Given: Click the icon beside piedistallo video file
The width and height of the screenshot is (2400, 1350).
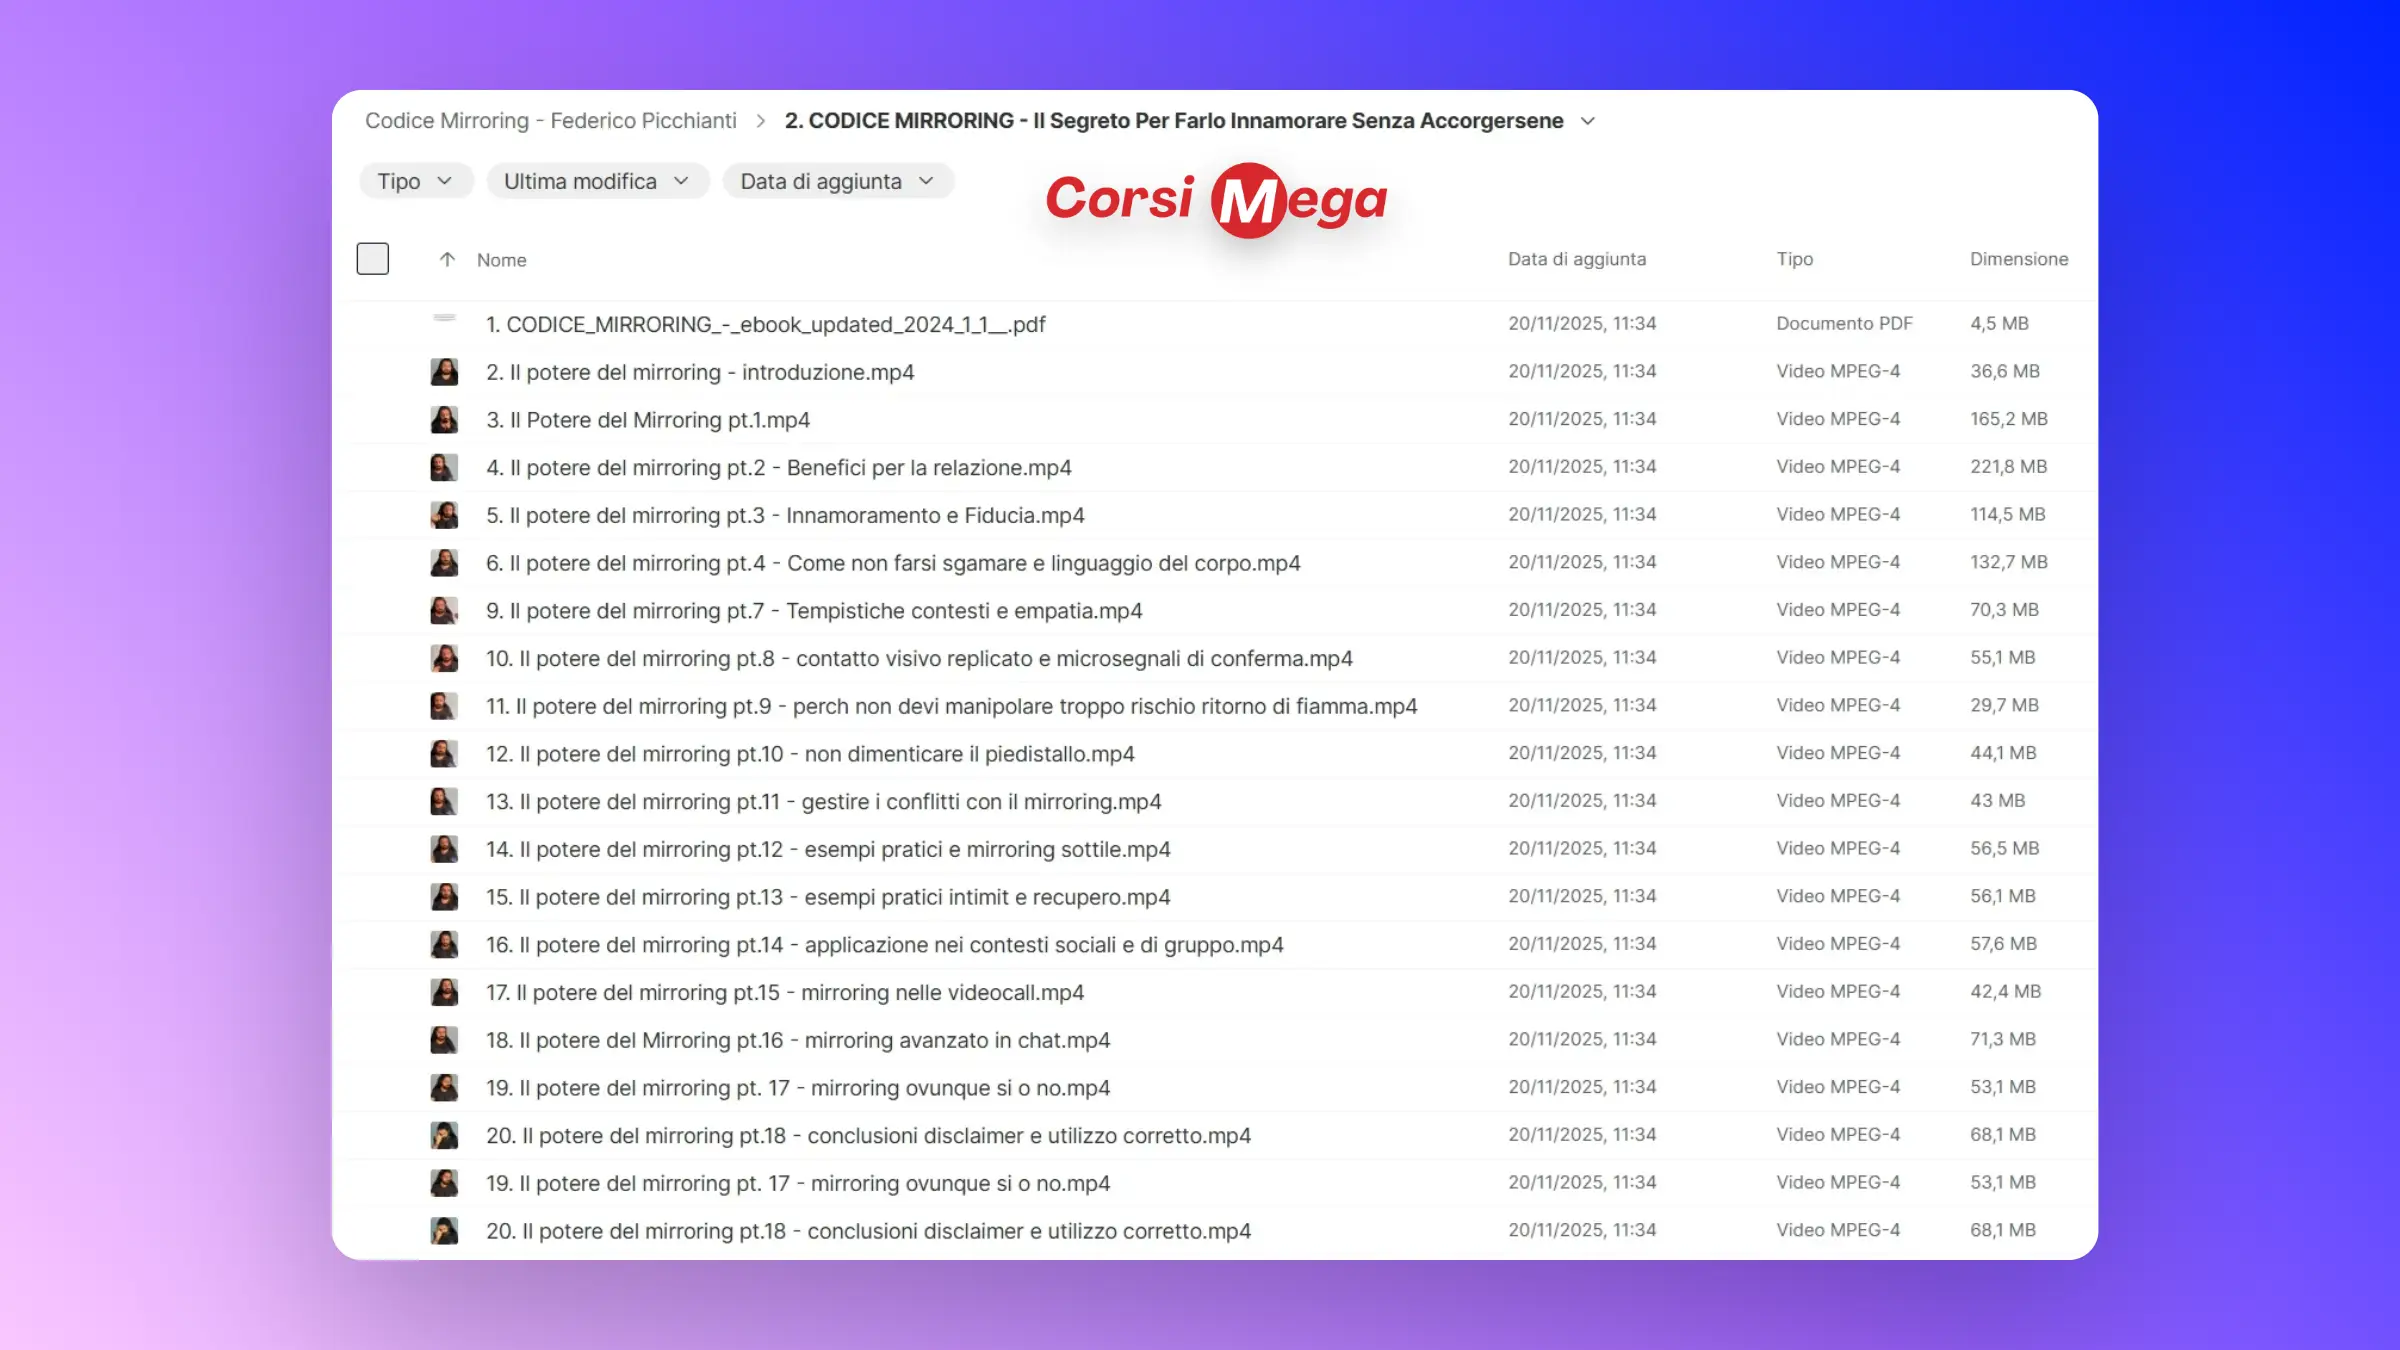Looking at the screenshot, I should pyautogui.click(x=444, y=754).
